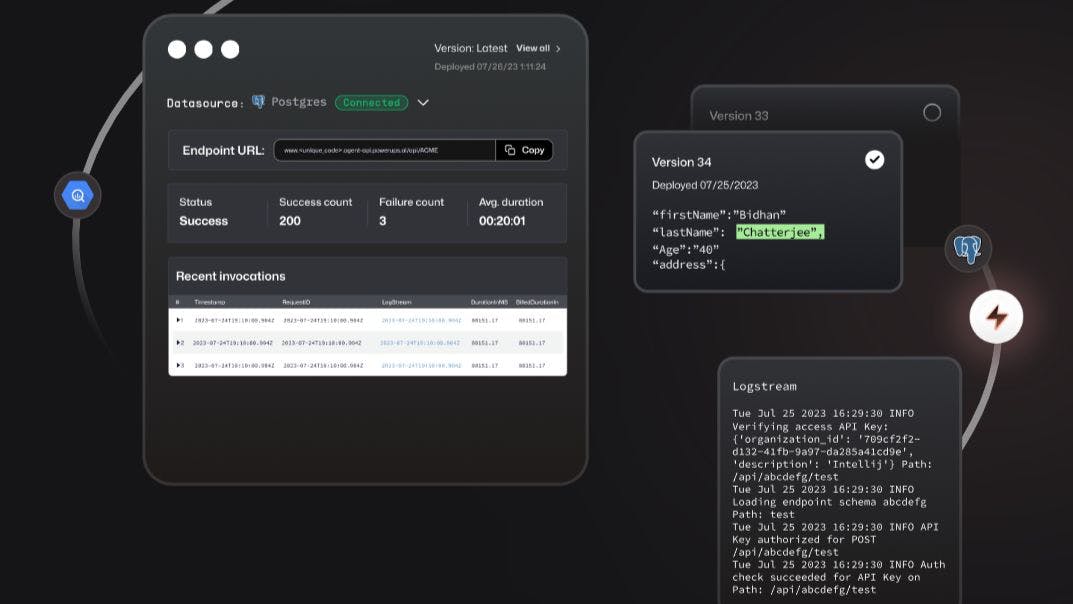1073x604 pixels.
Task: Click the copy icon in the Copy button
Action: (510, 150)
